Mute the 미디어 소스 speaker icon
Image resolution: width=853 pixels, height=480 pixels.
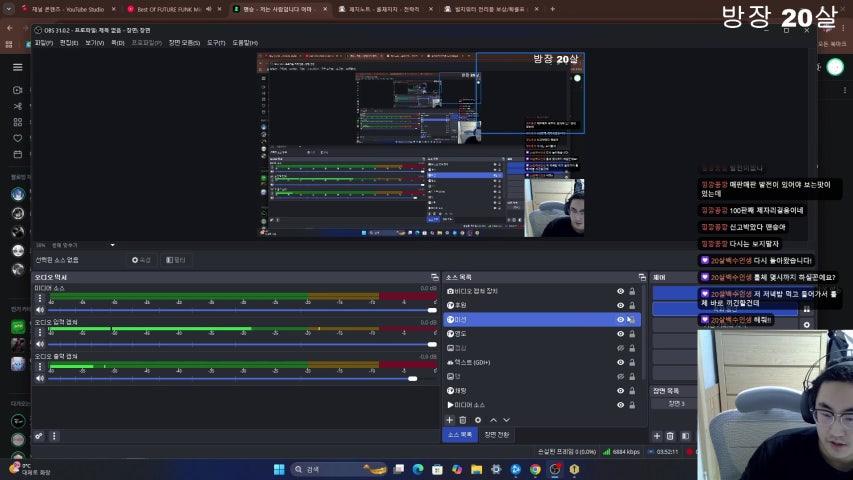click(x=40, y=310)
